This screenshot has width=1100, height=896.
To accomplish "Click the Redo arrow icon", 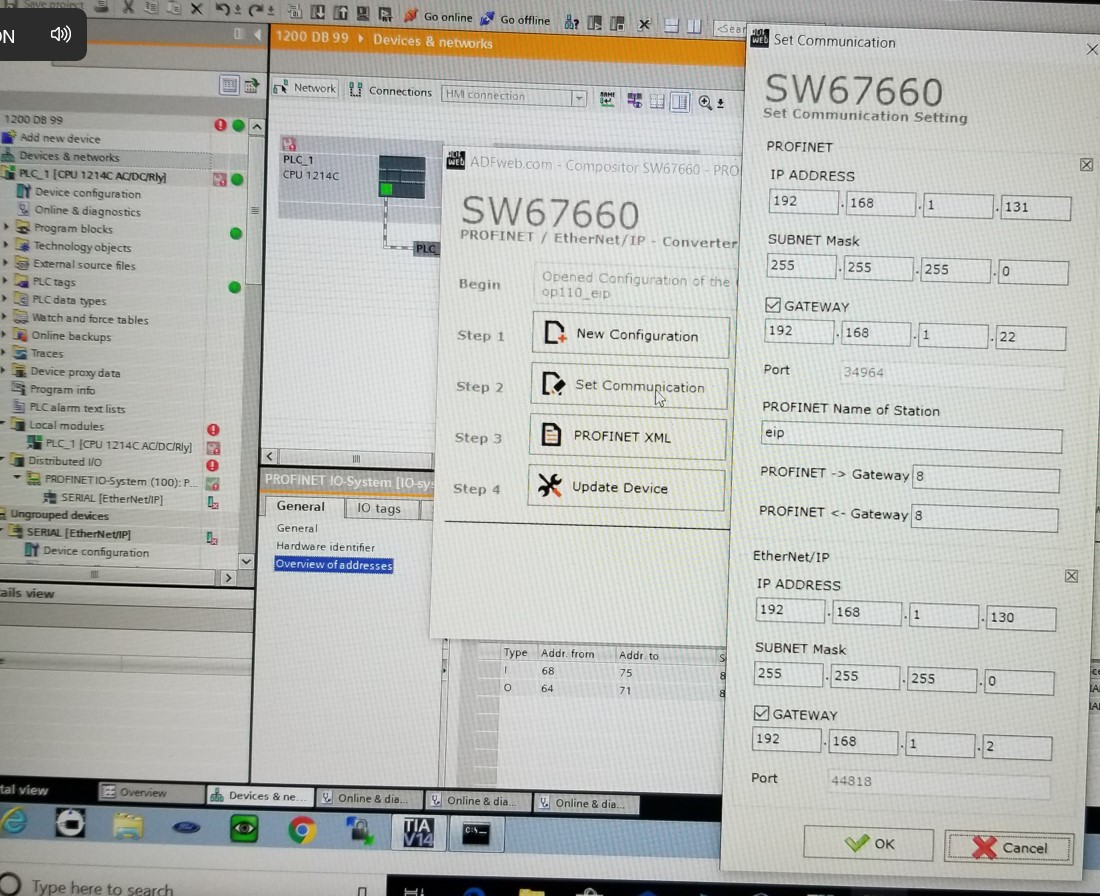I will pyautogui.click(x=255, y=10).
